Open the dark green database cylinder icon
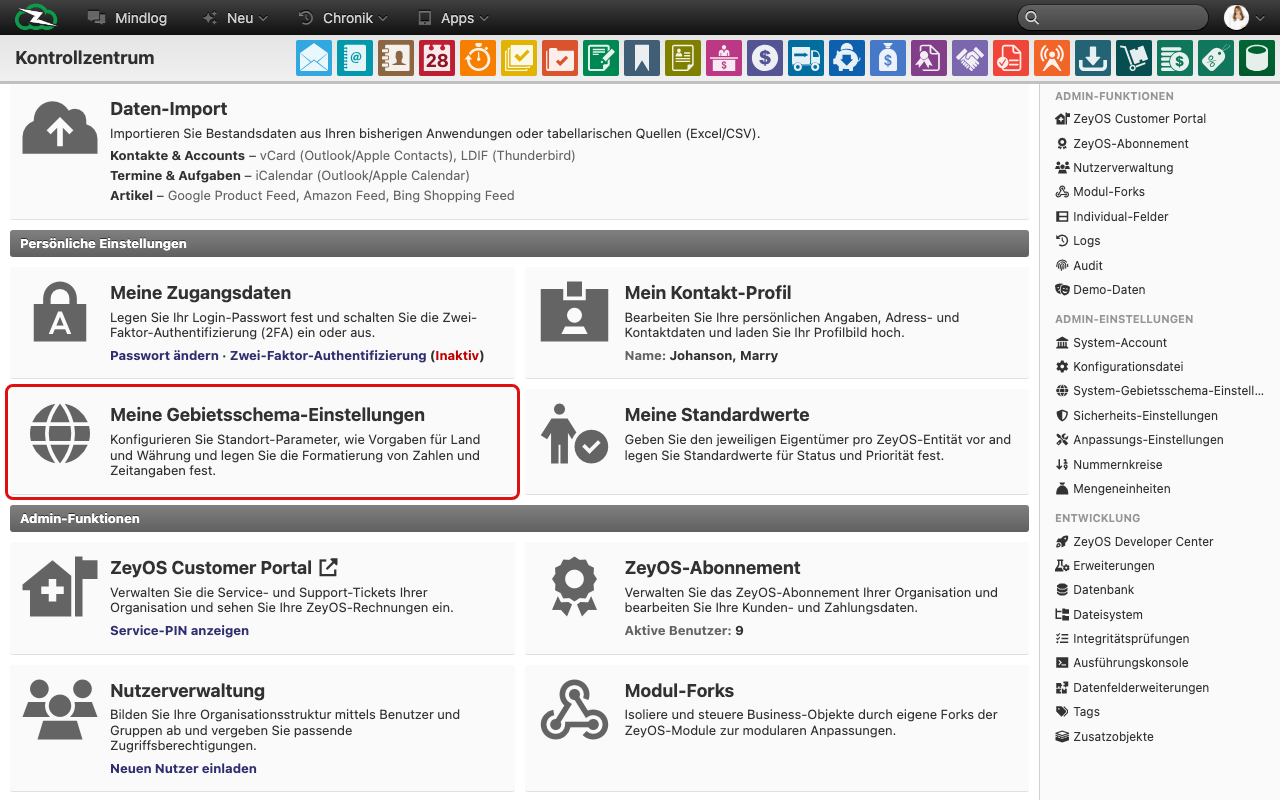Screen dimensions: 1280x800 (x=1257, y=58)
